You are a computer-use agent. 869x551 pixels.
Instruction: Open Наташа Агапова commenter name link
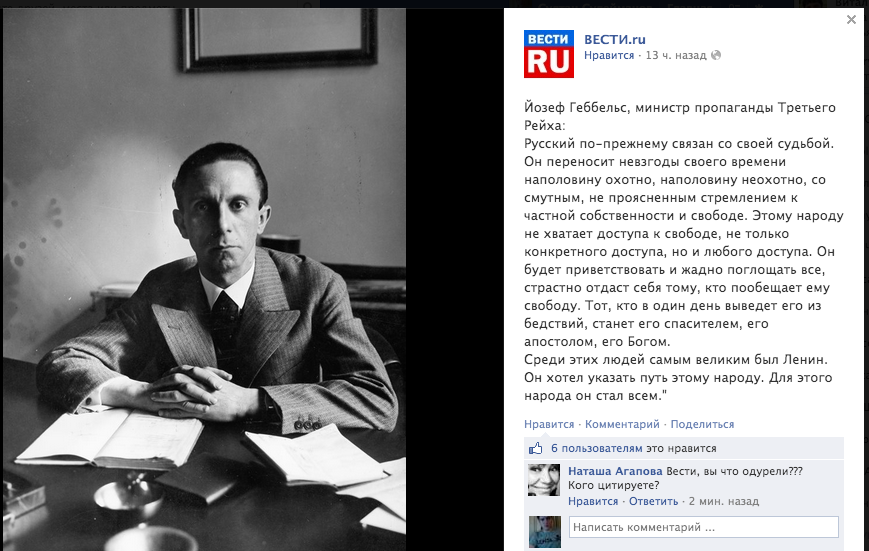point(615,471)
